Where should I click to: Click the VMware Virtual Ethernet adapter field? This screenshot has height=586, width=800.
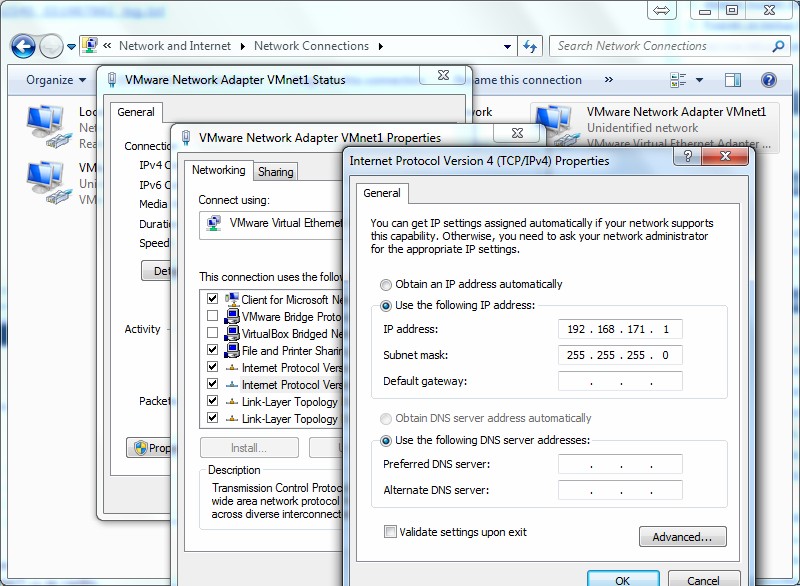click(x=271, y=223)
